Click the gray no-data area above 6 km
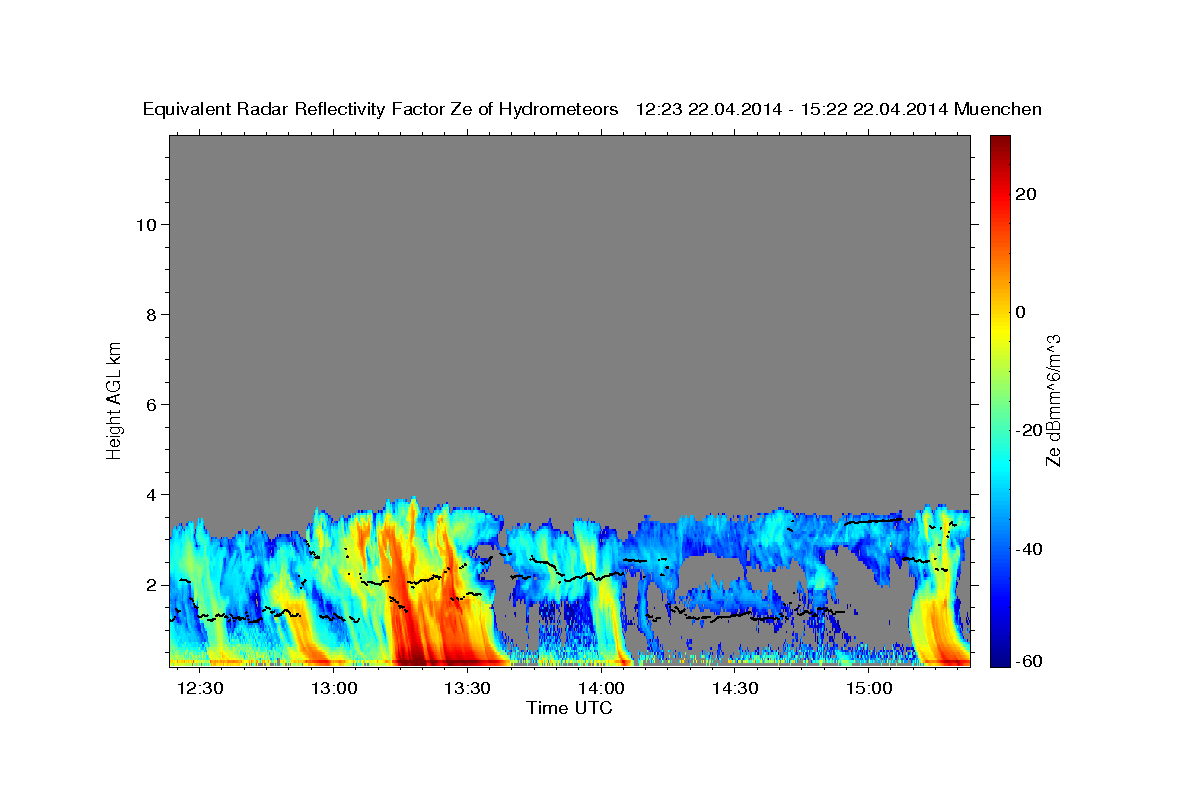This screenshot has height=800, width=1200. tap(570, 270)
